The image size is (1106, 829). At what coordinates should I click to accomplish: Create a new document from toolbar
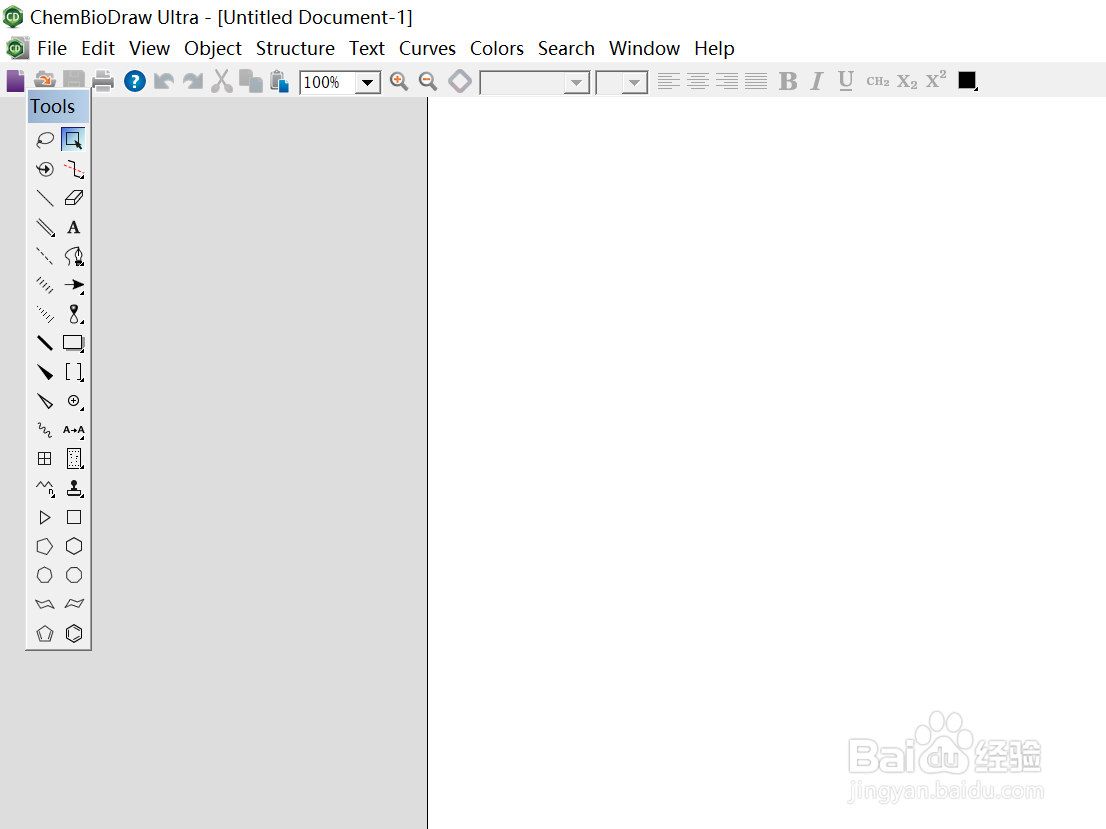click(16, 81)
